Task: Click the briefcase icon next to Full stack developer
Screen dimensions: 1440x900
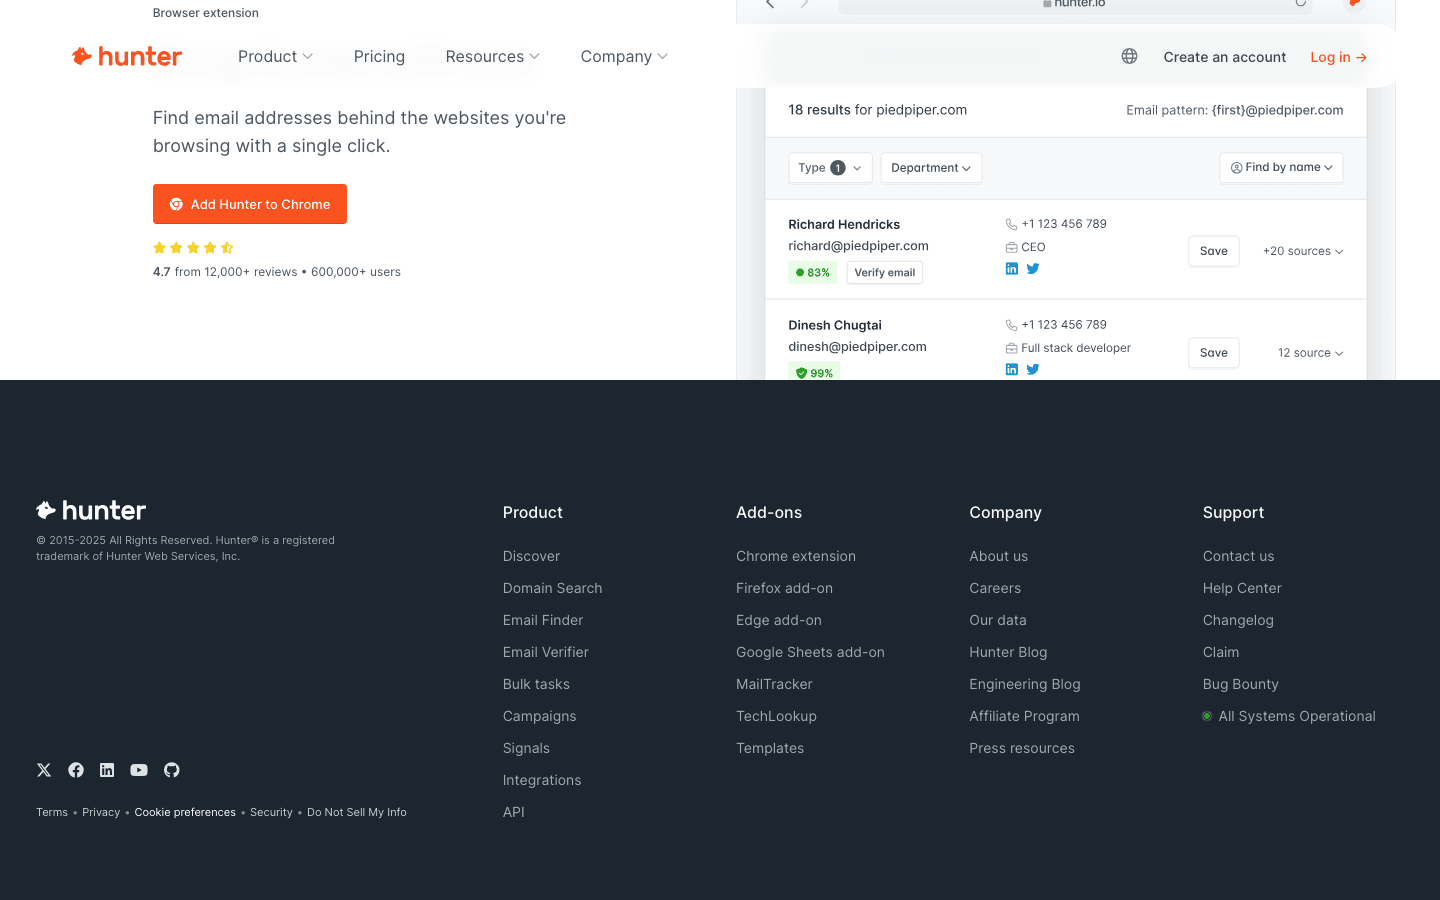Action: coord(1011,348)
